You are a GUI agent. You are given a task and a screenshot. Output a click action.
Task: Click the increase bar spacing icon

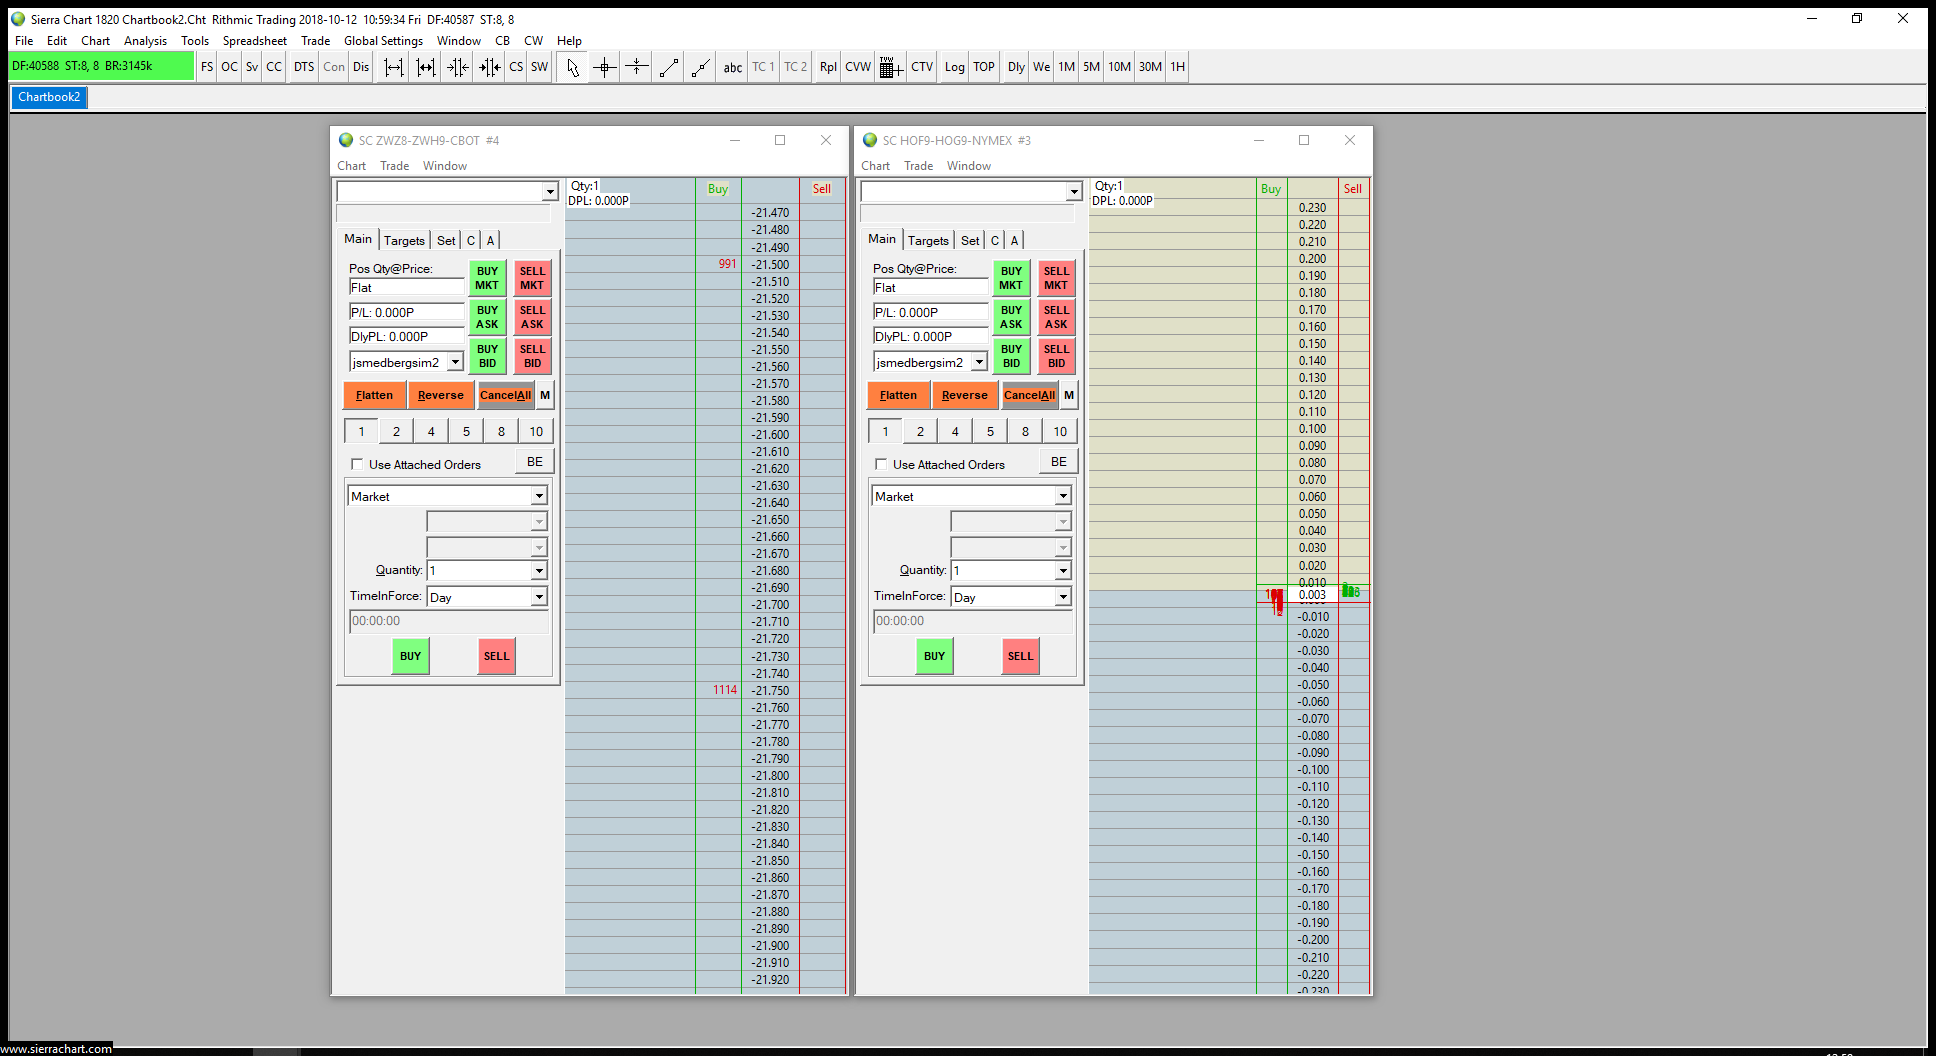(394, 67)
